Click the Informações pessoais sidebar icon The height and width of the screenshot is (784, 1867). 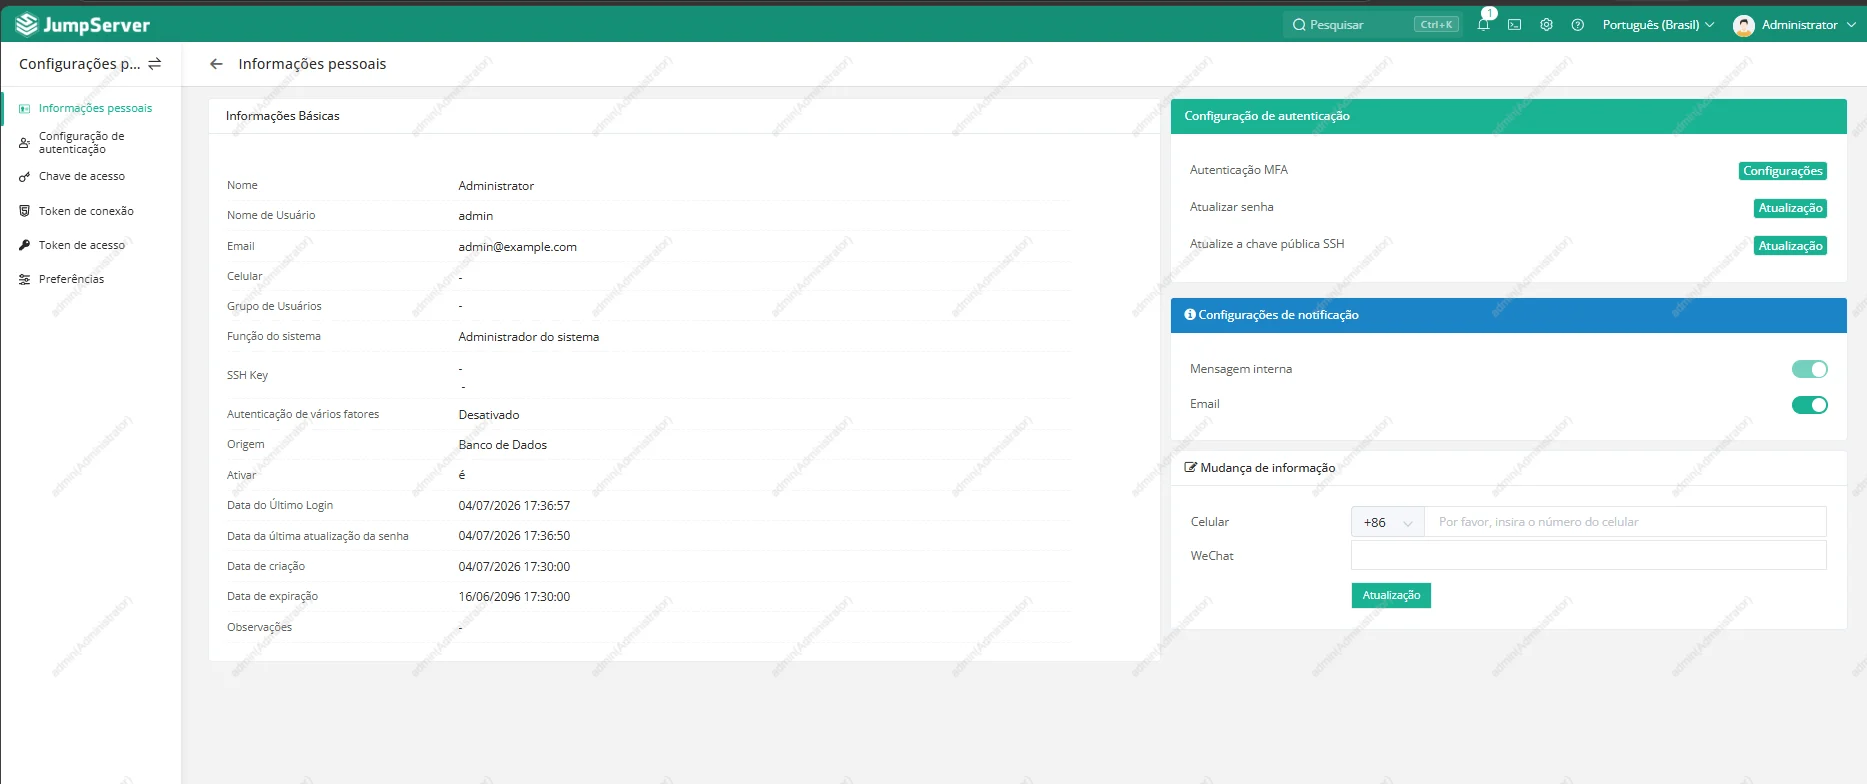24,108
